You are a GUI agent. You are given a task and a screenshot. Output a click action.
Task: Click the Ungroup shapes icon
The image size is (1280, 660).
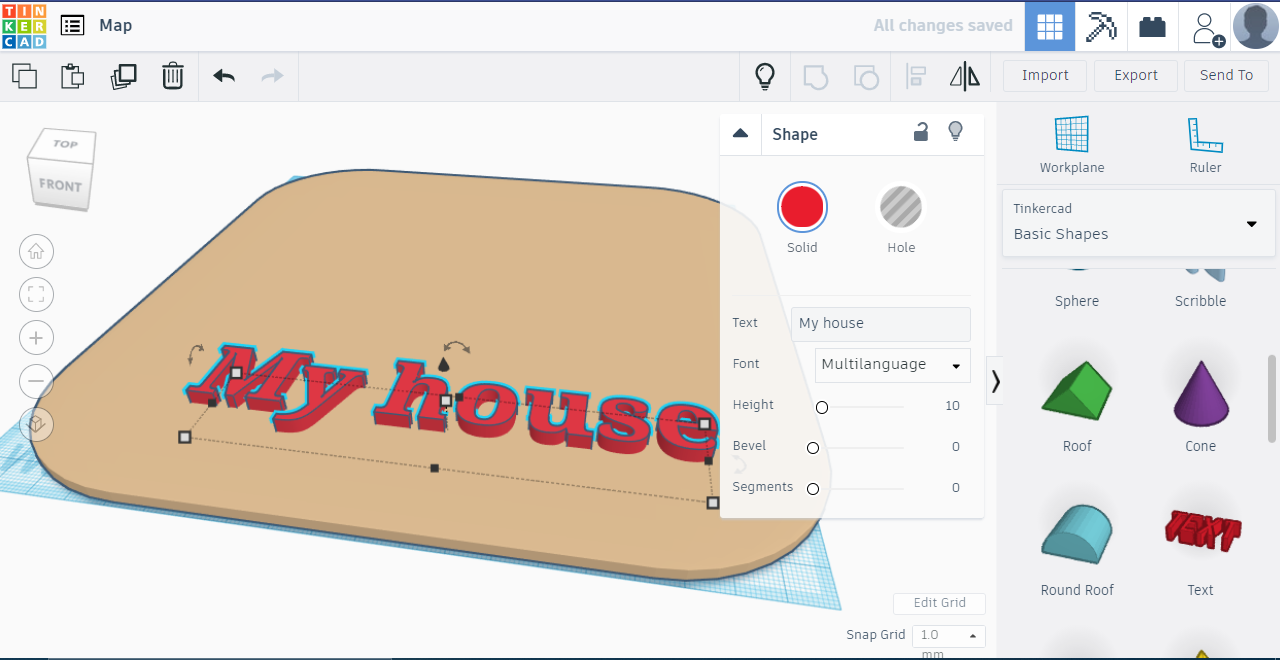866,77
